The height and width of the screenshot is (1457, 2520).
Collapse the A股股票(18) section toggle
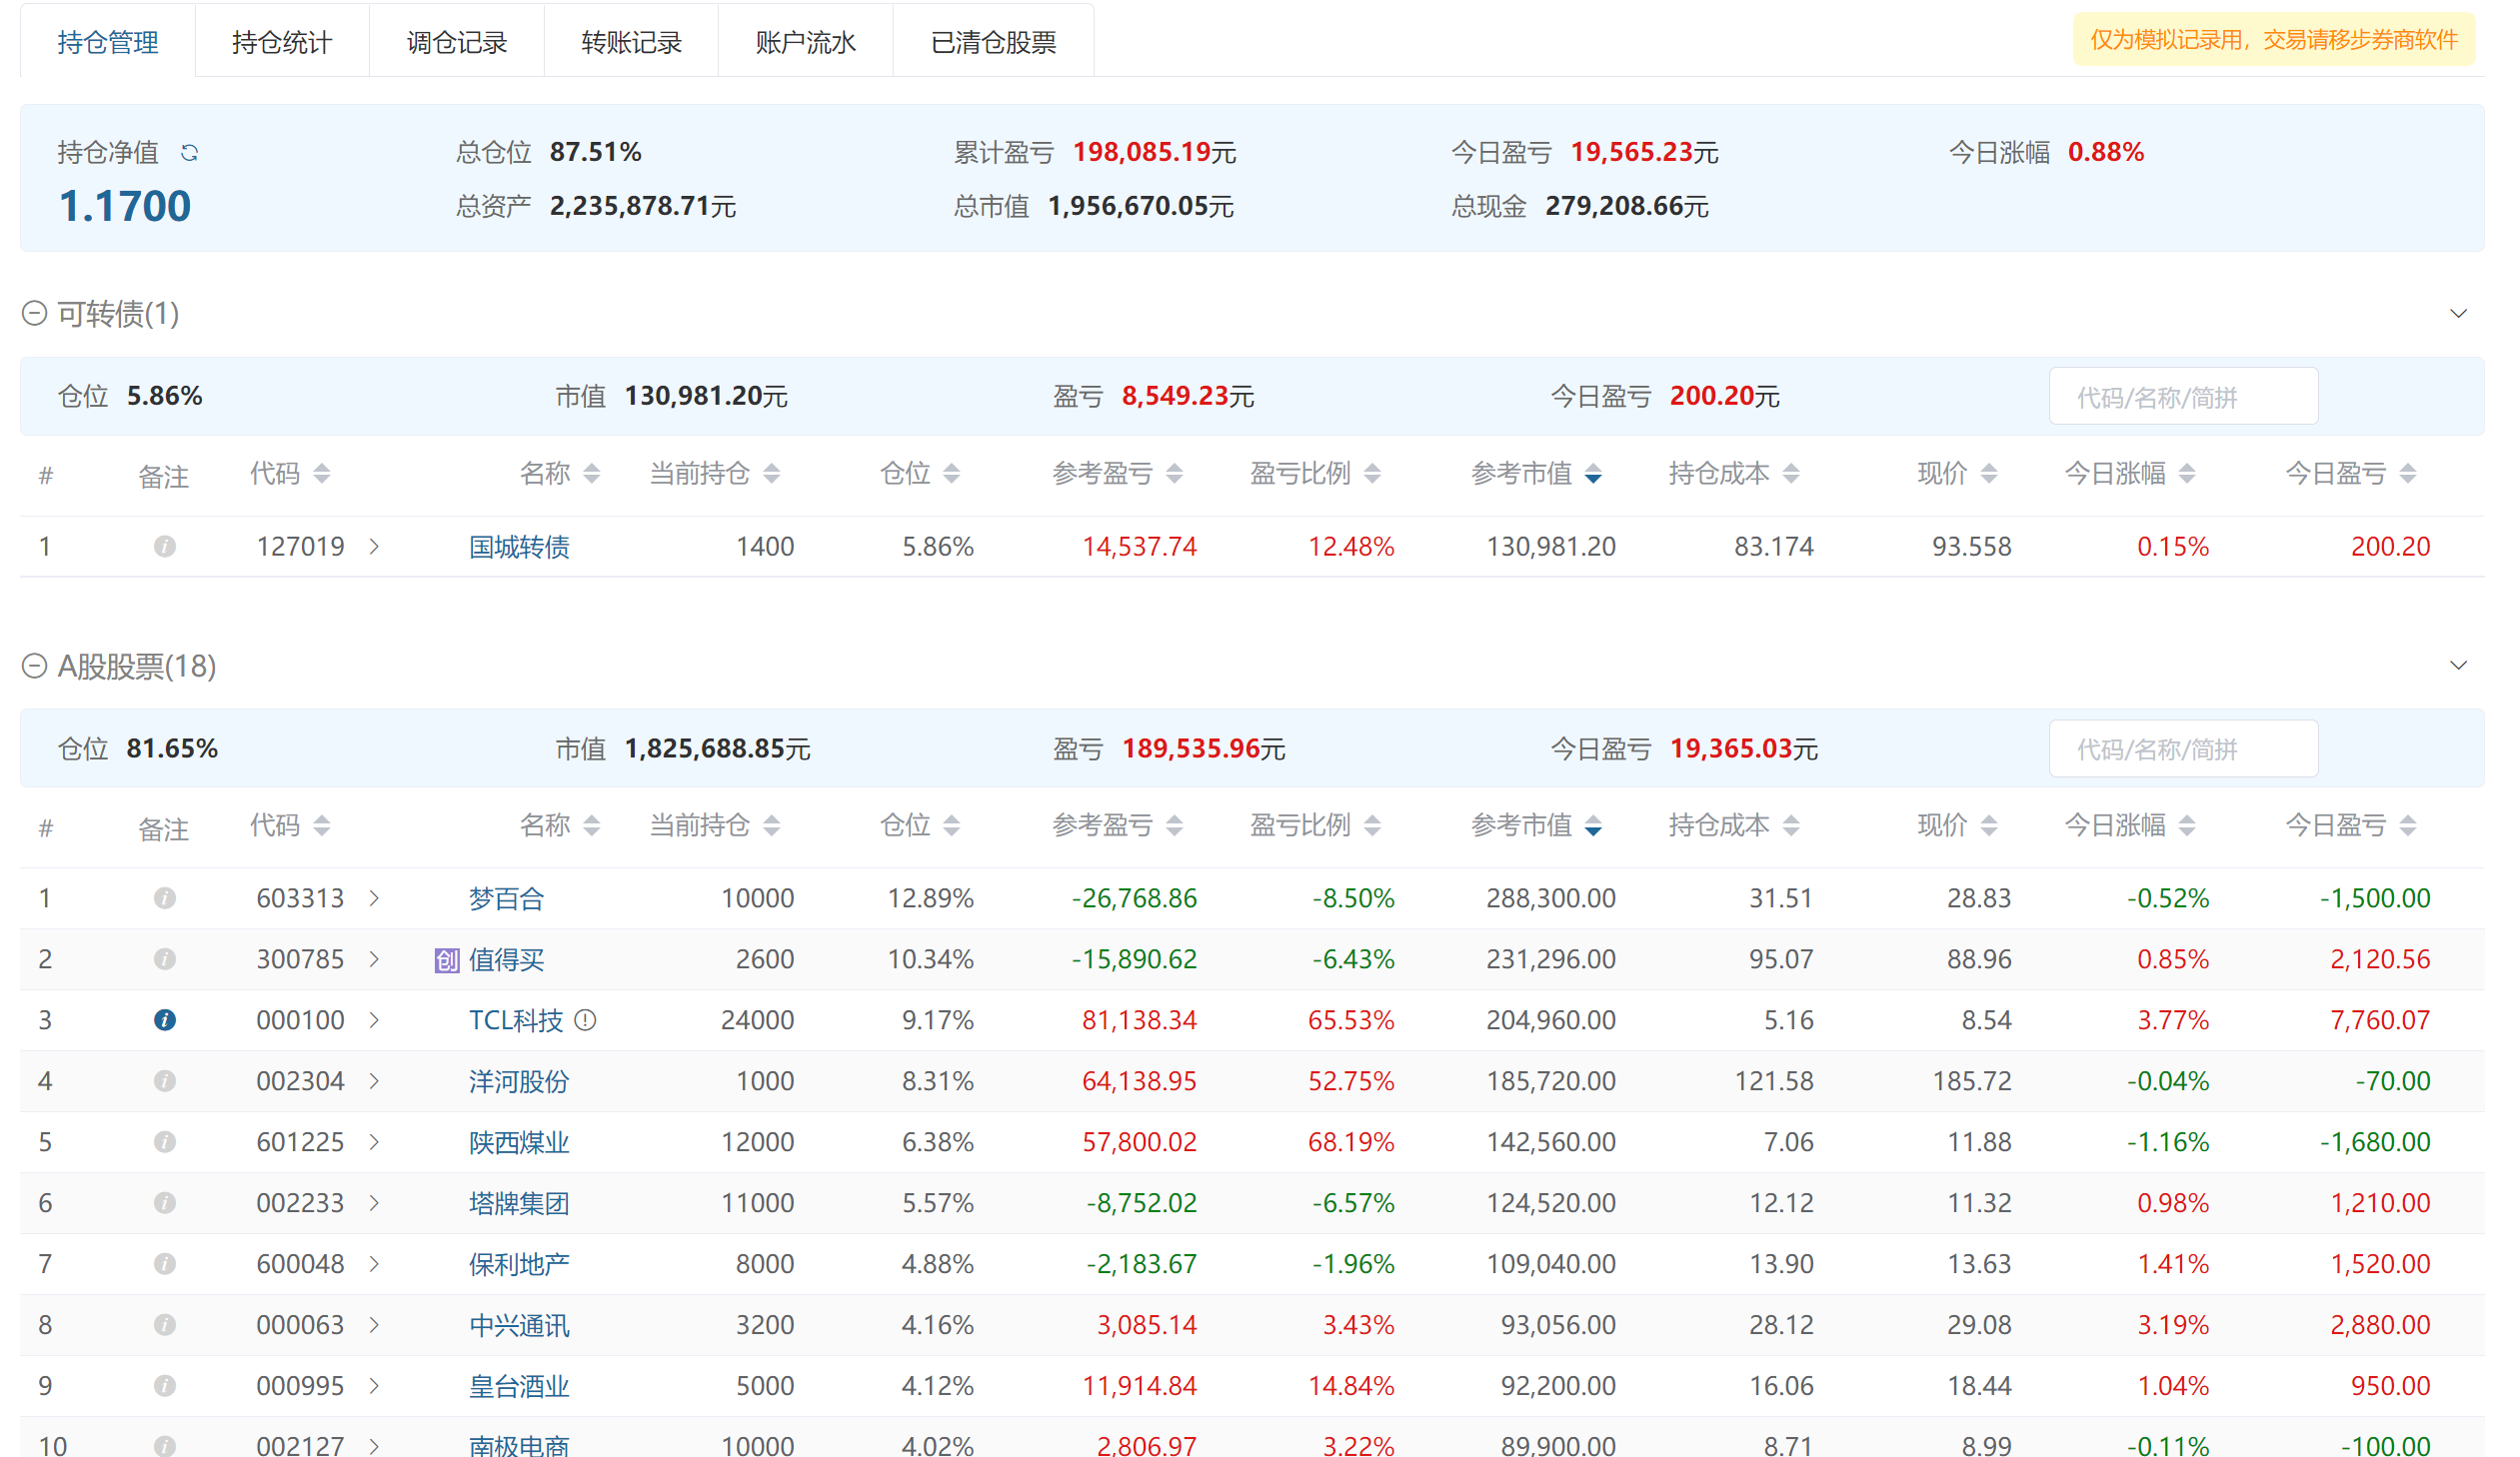click(x=34, y=666)
